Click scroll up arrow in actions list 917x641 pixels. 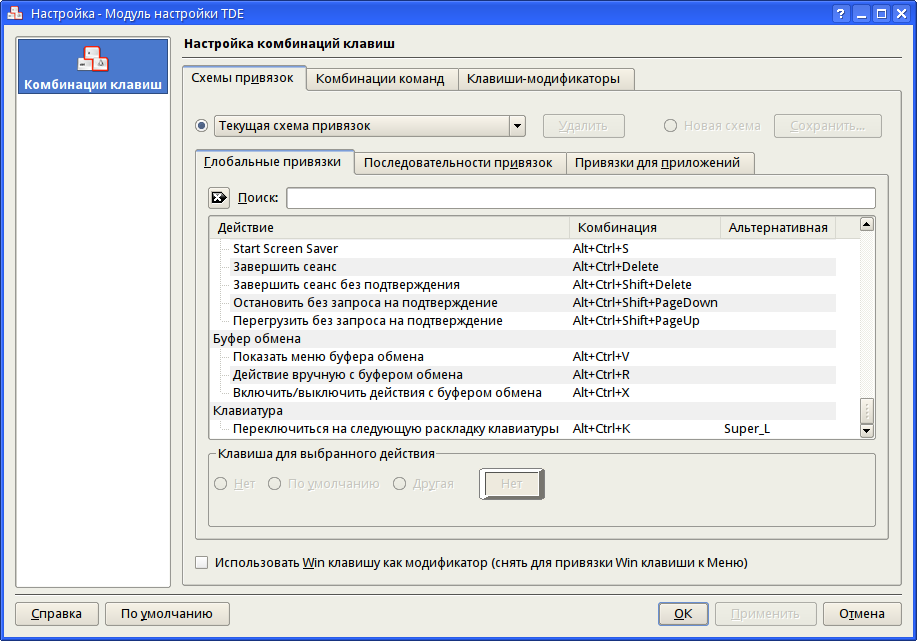867,224
